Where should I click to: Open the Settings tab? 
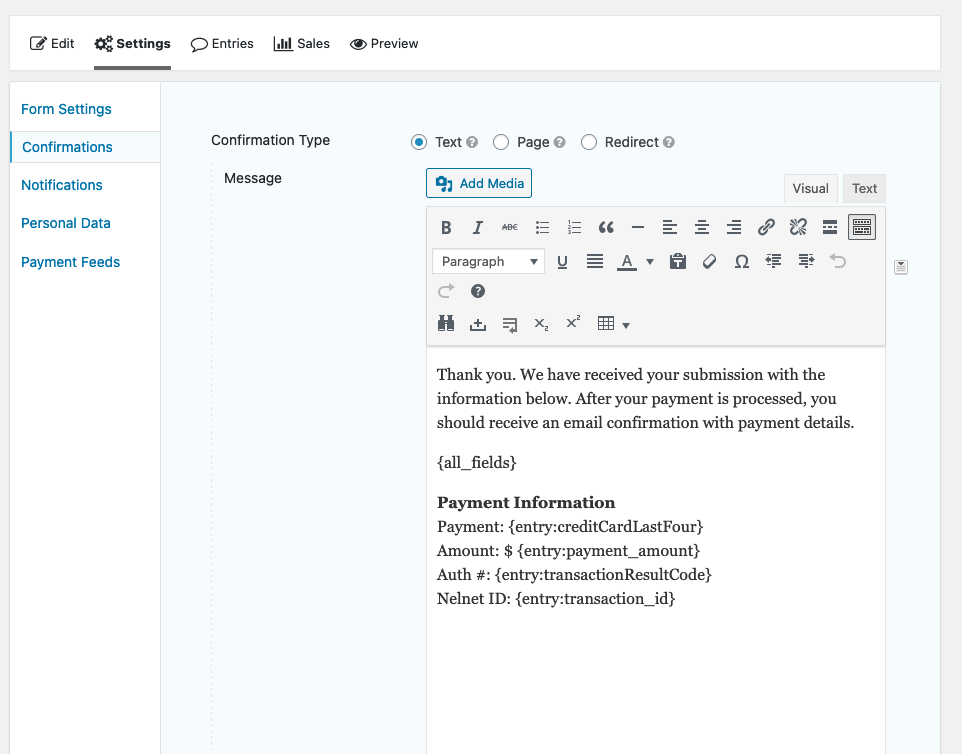click(x=133, y=44)
